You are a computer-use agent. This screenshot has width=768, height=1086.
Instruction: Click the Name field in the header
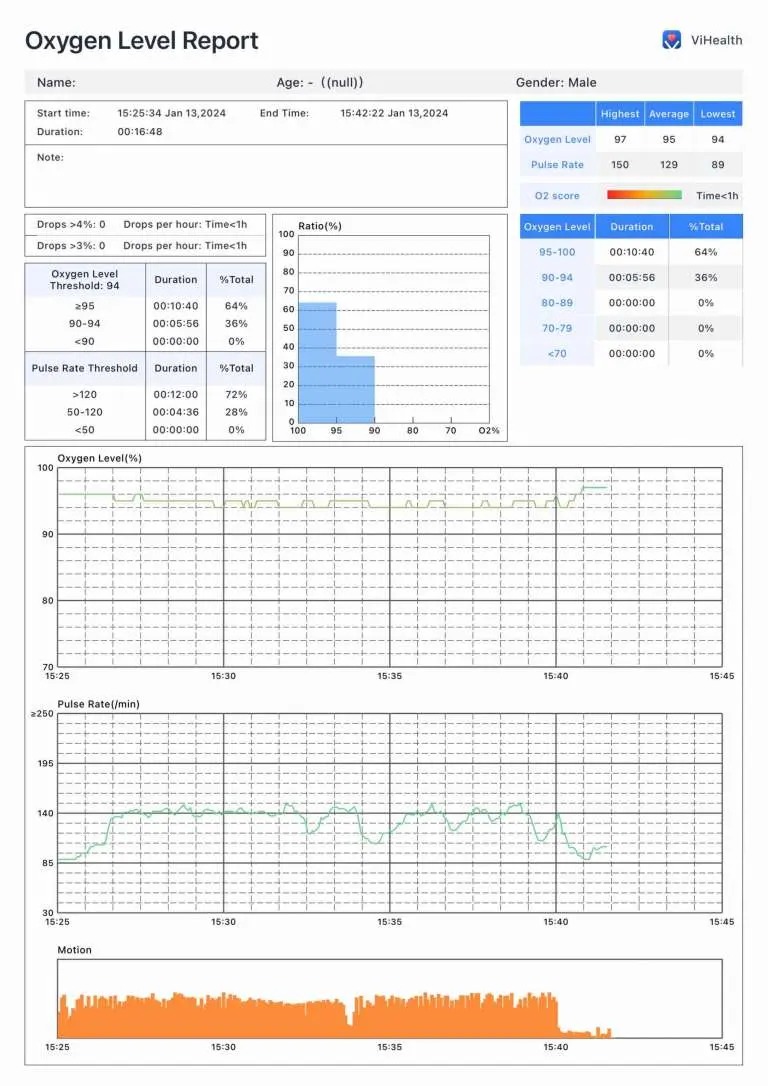(x=56, y=83)
